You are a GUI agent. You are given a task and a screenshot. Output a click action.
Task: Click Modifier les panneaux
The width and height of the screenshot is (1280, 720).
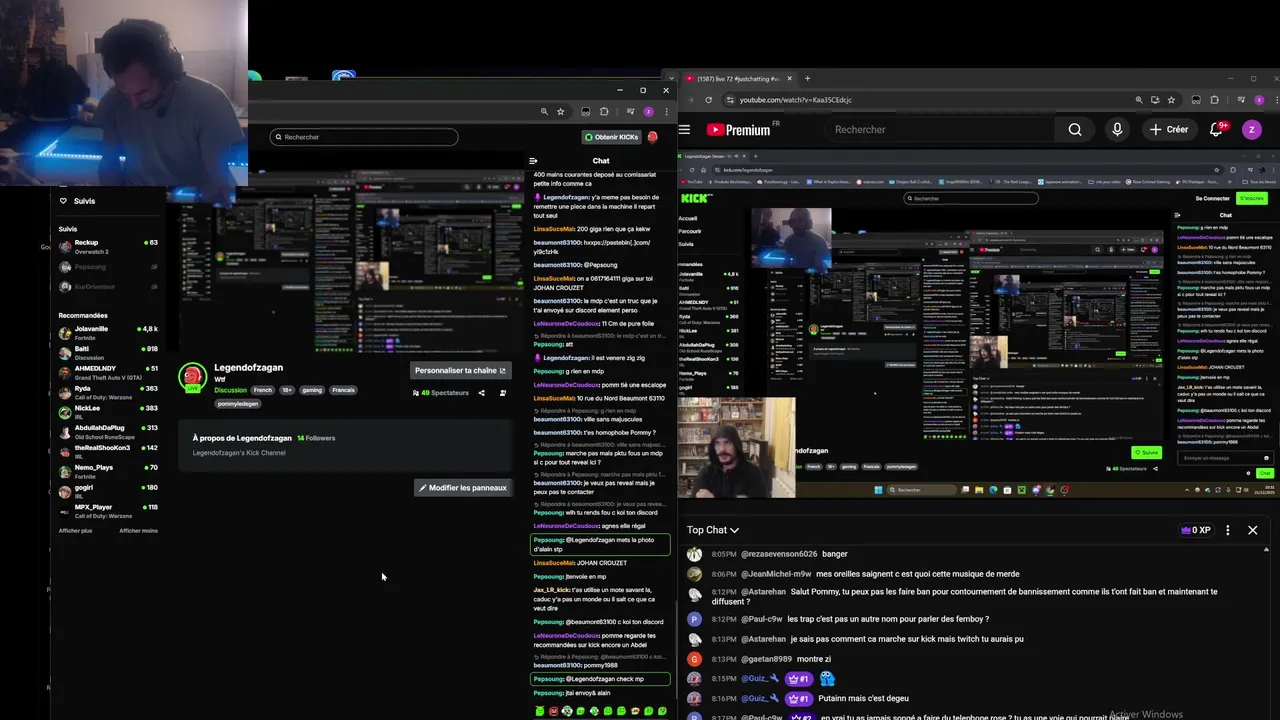(x=463, y=487)
